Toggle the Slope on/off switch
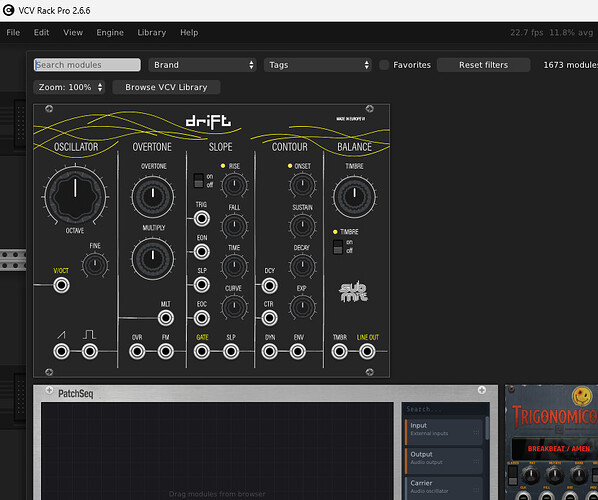The image size is (598, 500). point(198,180)
